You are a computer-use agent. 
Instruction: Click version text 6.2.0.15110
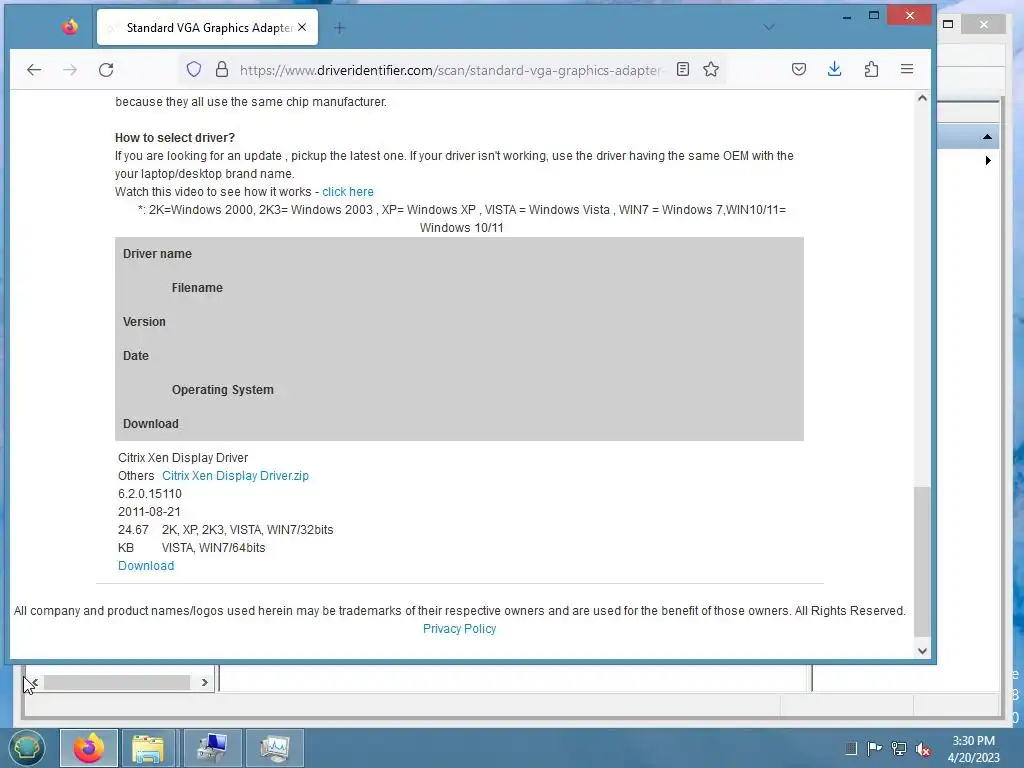tap(150, 494)
